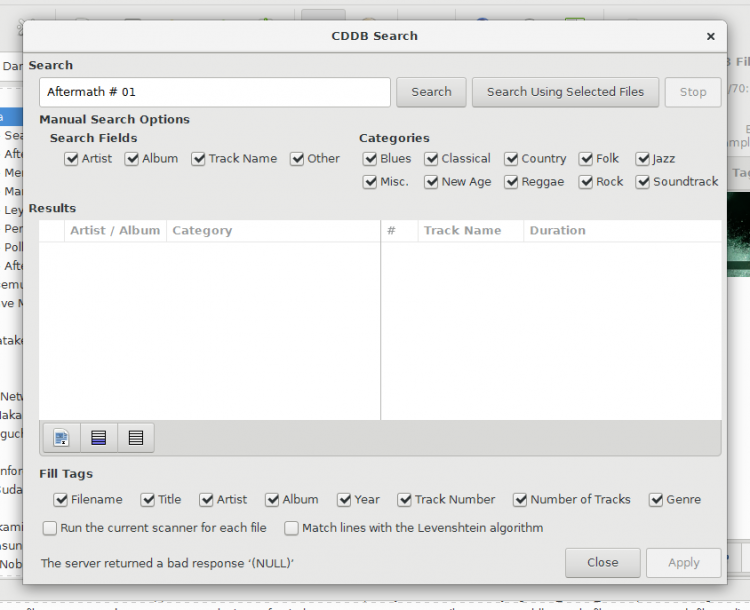750x610 pixels.
Task: Click the Search button
Action: tap(431, 92)
